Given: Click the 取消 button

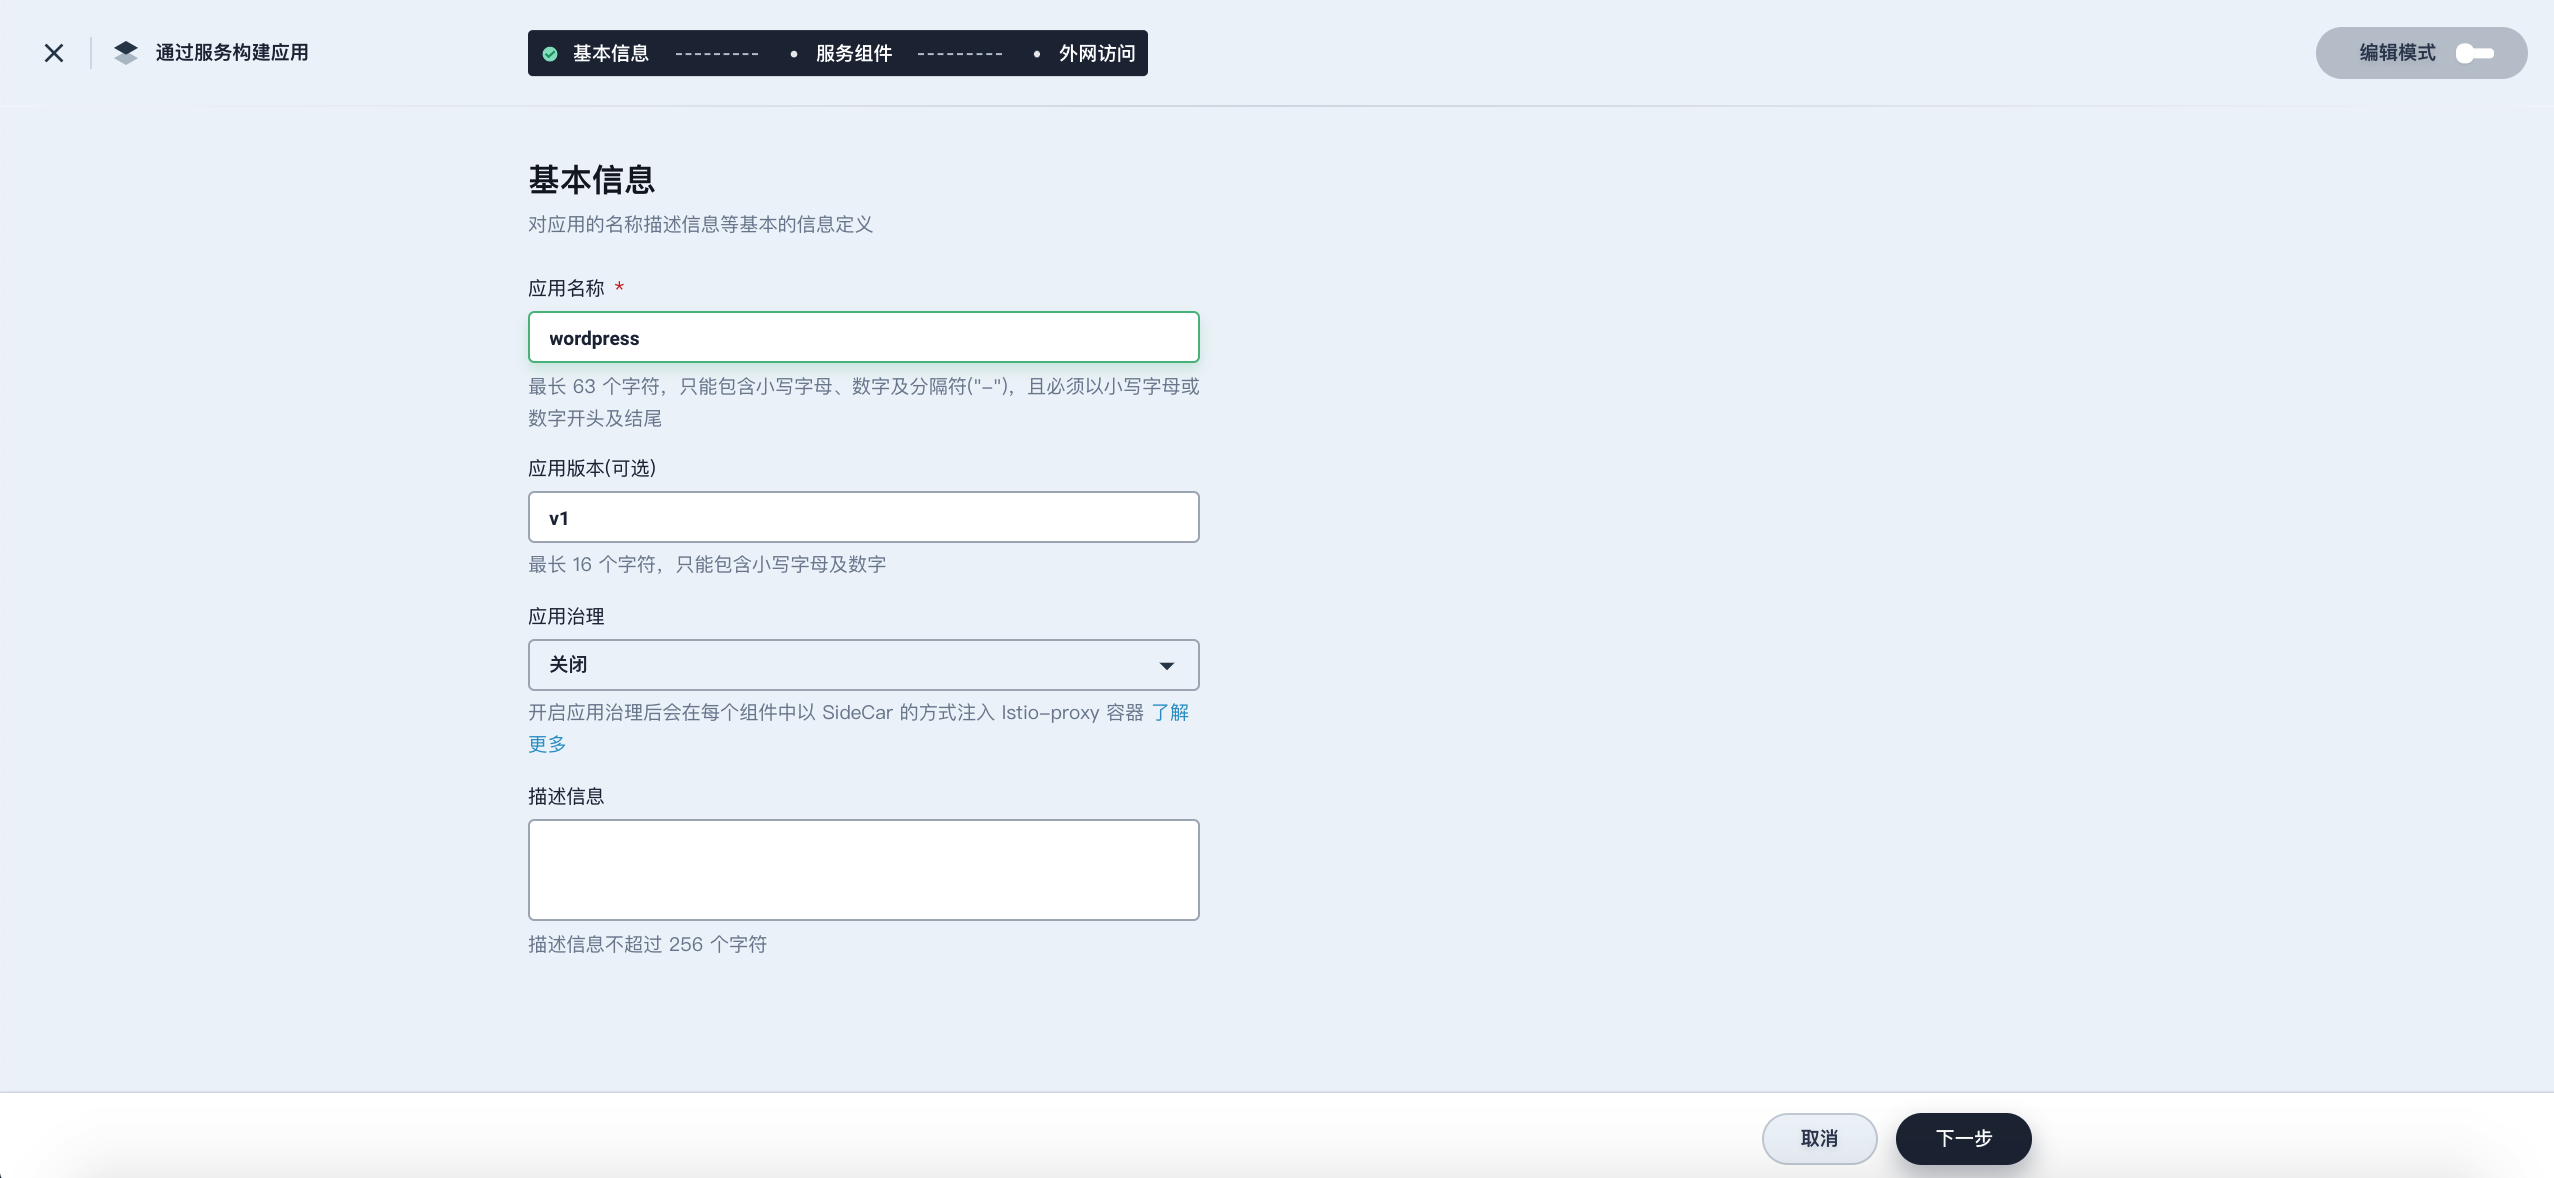Looking at the screenshot, I should 1818,1138.
